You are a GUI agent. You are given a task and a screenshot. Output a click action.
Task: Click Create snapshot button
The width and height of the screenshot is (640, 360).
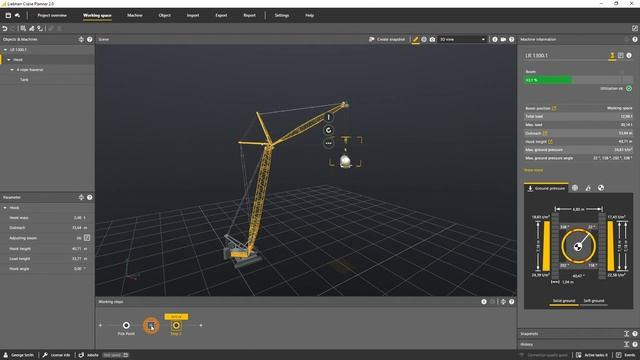pos(387,39)
